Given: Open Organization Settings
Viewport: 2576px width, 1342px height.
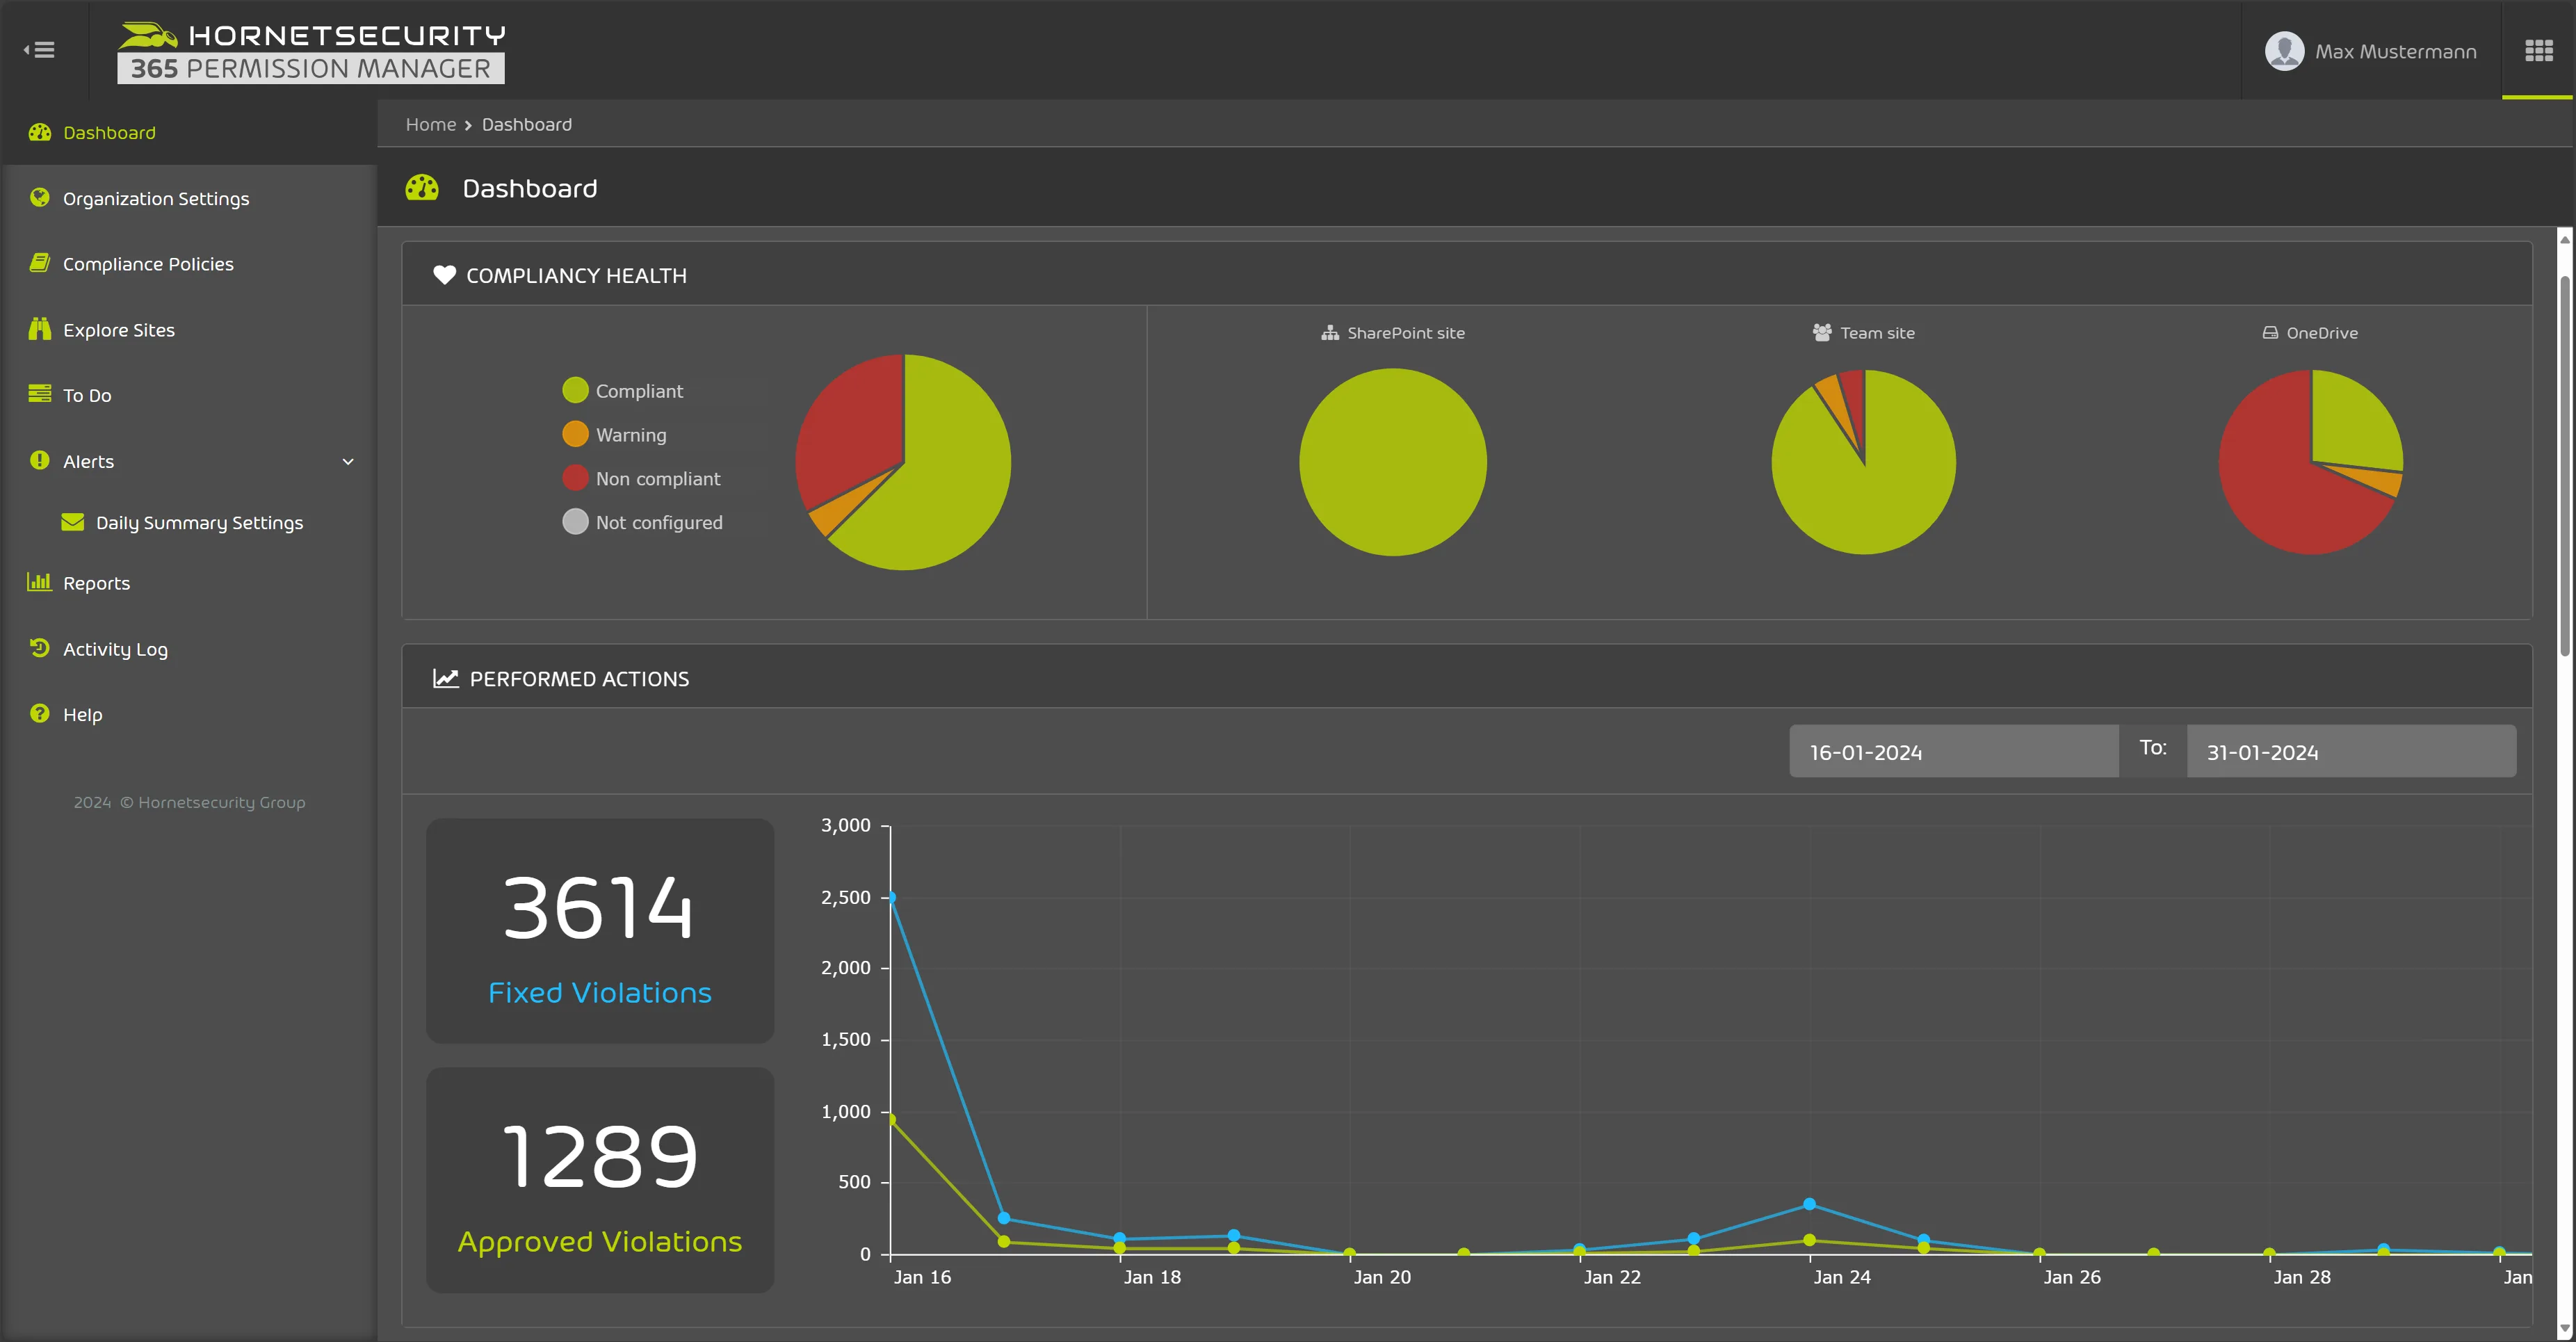Looking at the screenshot, I should coord(156,198).
